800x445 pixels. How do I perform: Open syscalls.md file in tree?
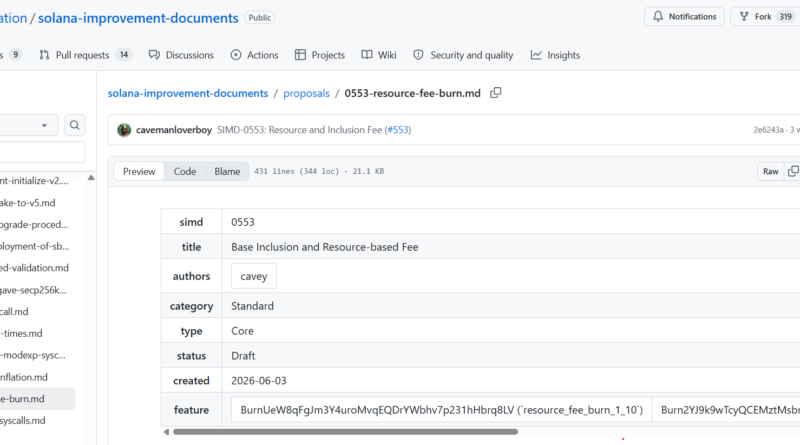pos(22,421)
